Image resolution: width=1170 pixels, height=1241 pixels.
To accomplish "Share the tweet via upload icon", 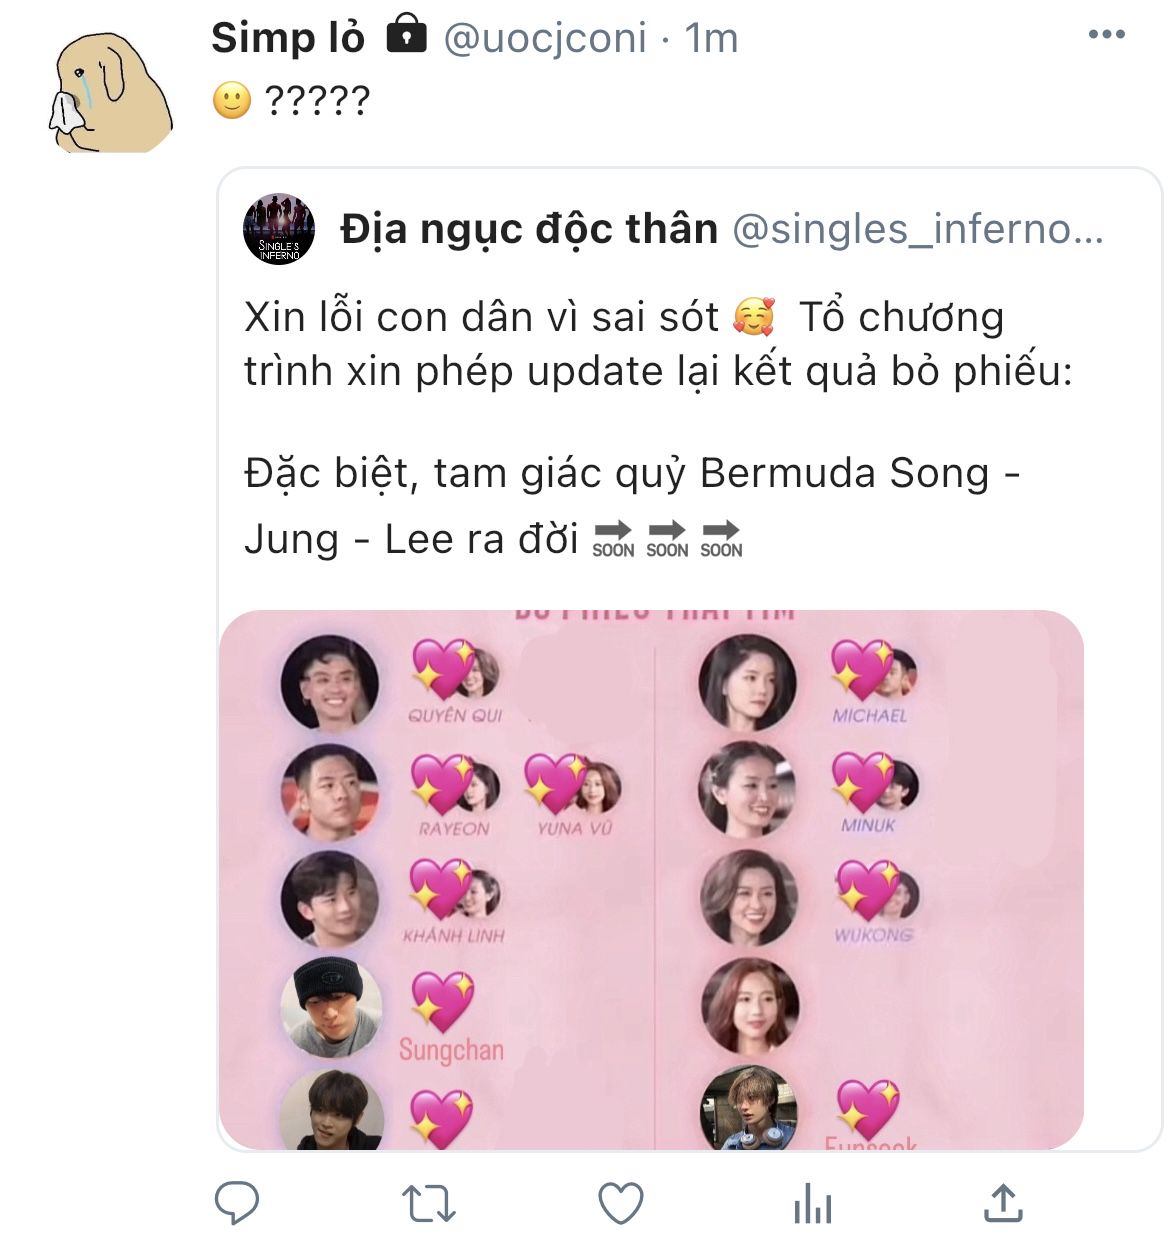I will [1003, 1203].
